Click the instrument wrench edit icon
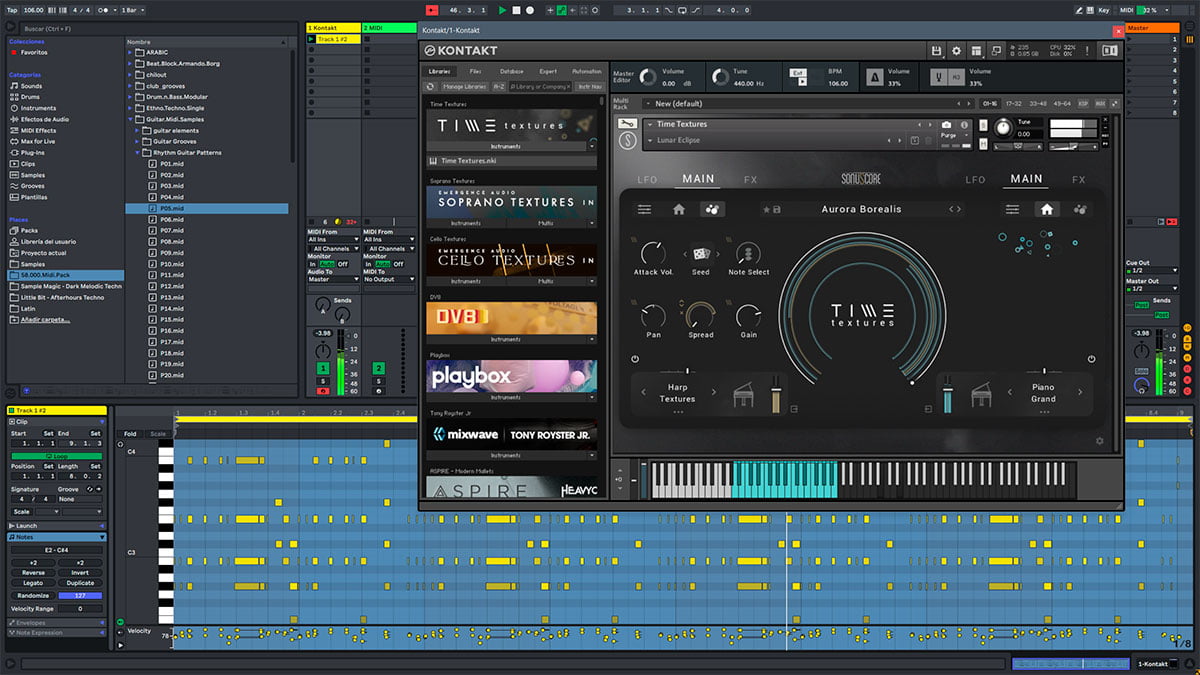Viewport: 1200px width, 675px height. pyautogui.click(x=627, y=124)
